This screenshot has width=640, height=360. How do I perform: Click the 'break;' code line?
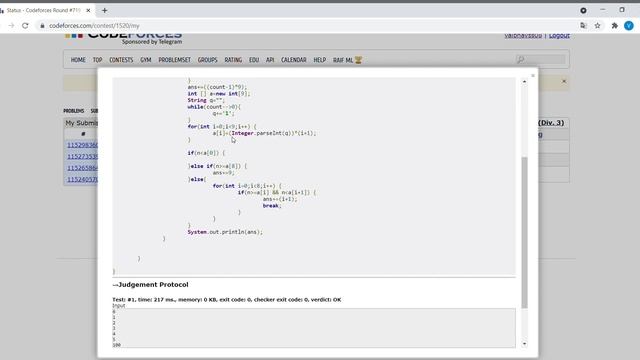point(272,206)
